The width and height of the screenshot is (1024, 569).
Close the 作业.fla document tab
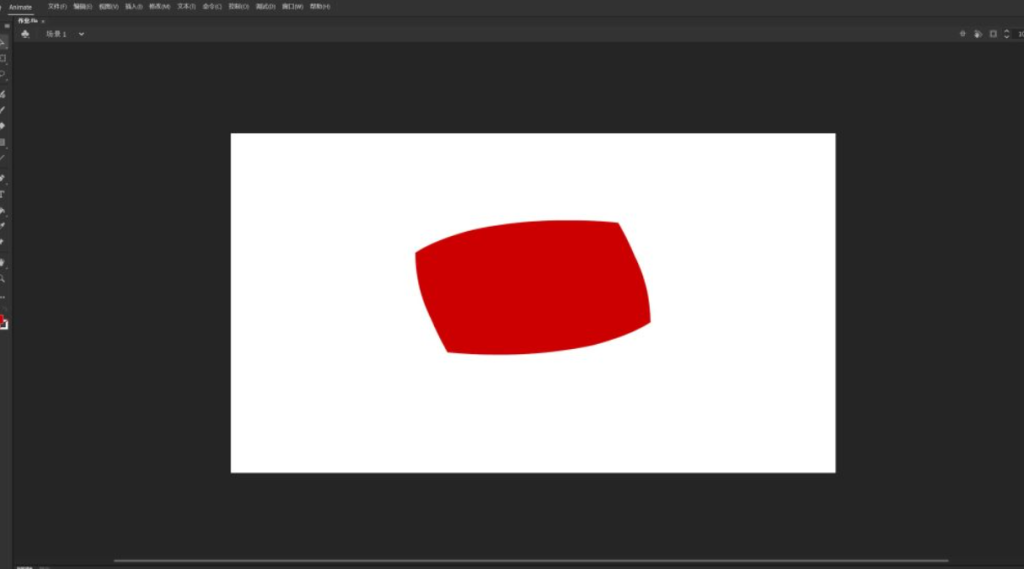[x=43, y=22]
